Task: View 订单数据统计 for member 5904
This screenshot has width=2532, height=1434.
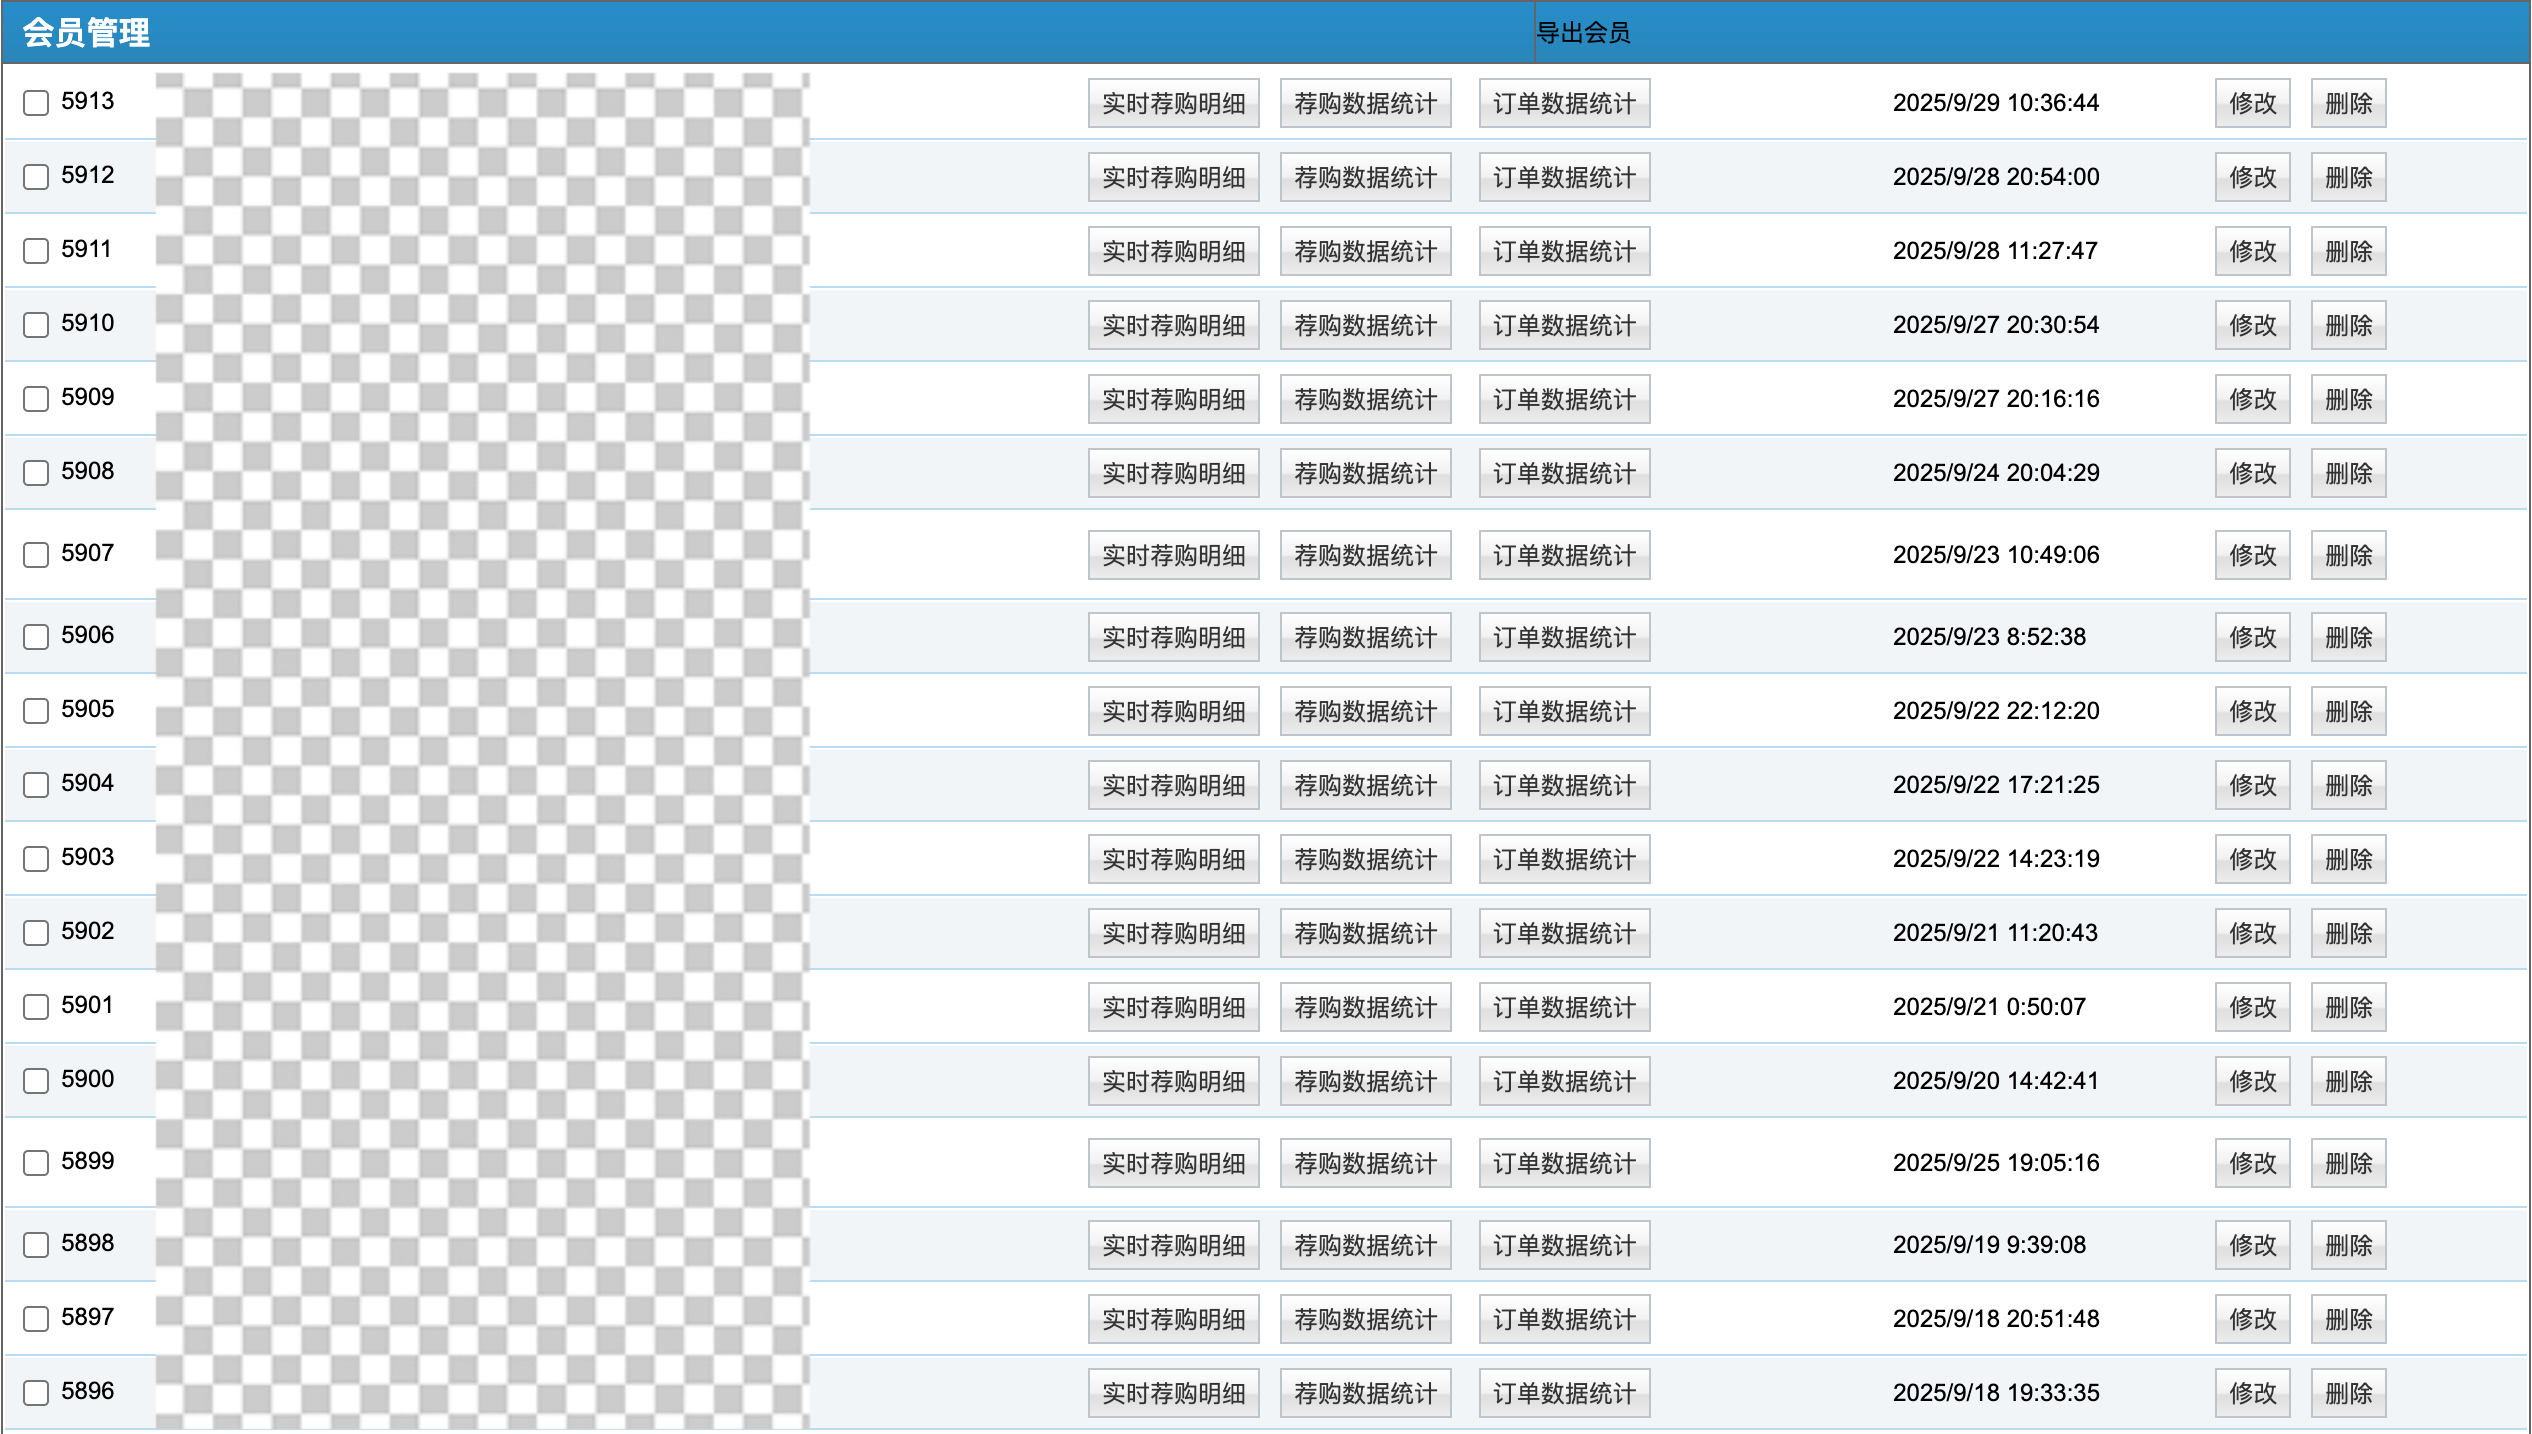Action: [1564, 785]
